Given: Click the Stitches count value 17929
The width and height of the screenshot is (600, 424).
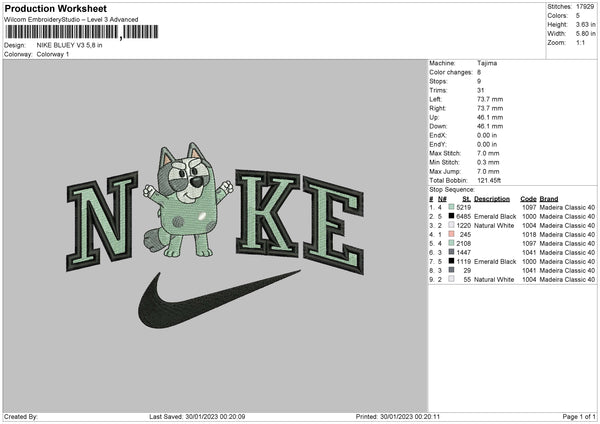Looking at the screenshot, I should tap(585, 7).
